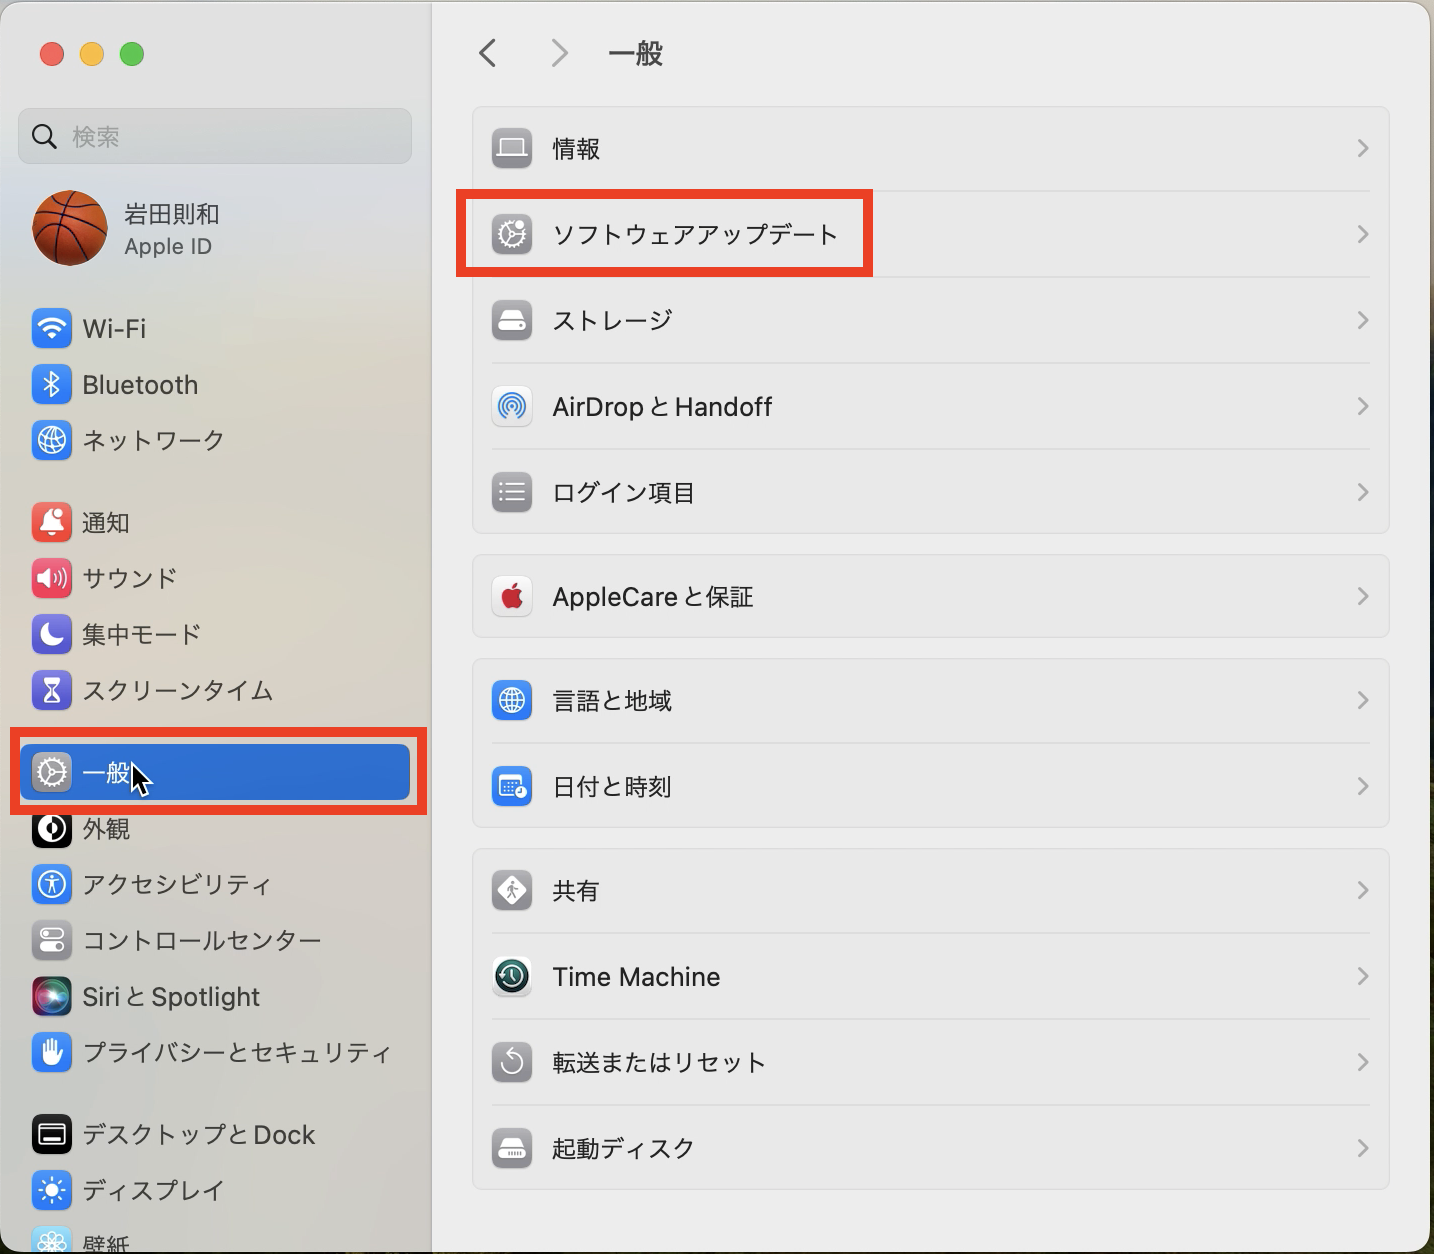Open the スクリーンタイム sidebar label

coord(178,690)
